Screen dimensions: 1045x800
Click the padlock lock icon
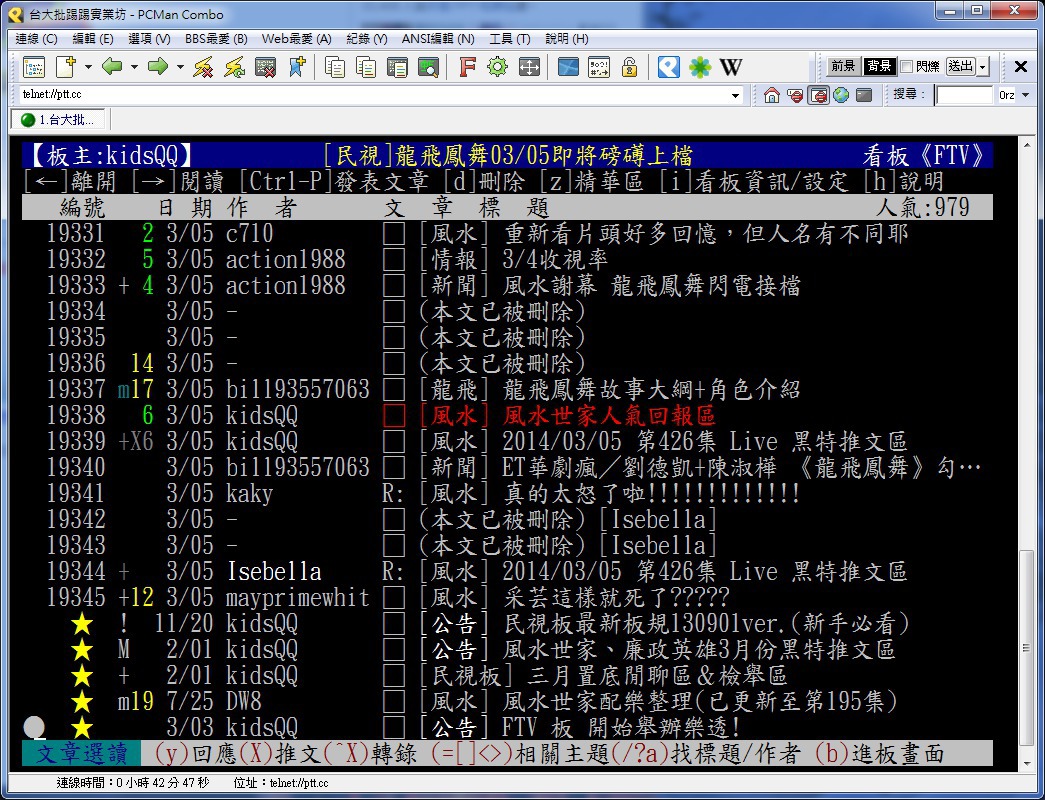pyautogui.click(x=629, y=67)
